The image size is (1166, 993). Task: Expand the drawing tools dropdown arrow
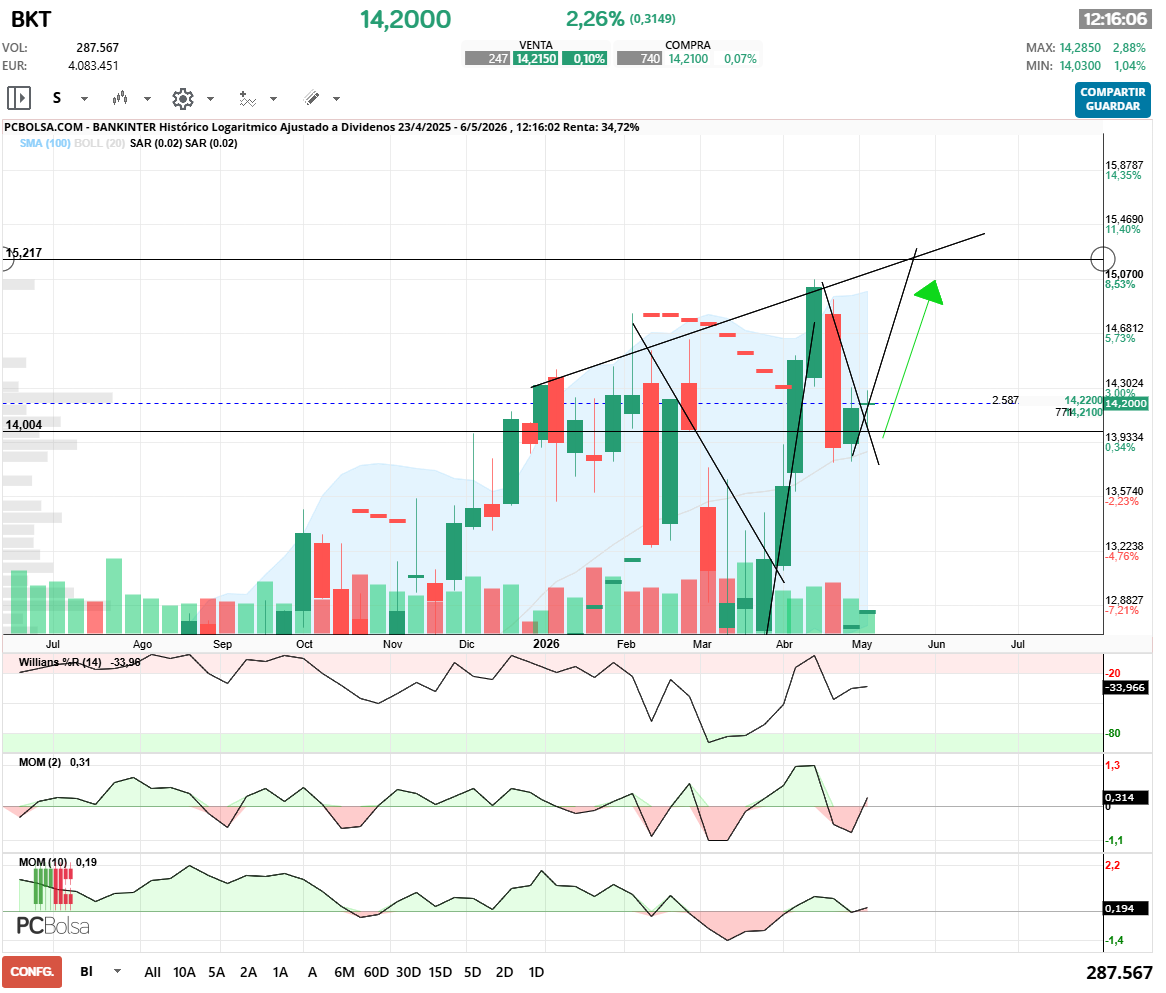click(336, 99)
